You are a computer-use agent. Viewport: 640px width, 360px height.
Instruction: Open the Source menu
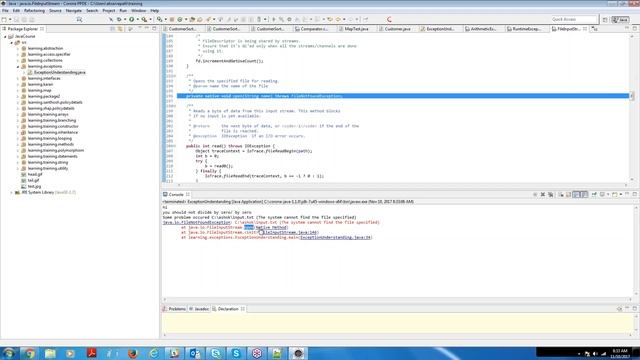(55, 11)
